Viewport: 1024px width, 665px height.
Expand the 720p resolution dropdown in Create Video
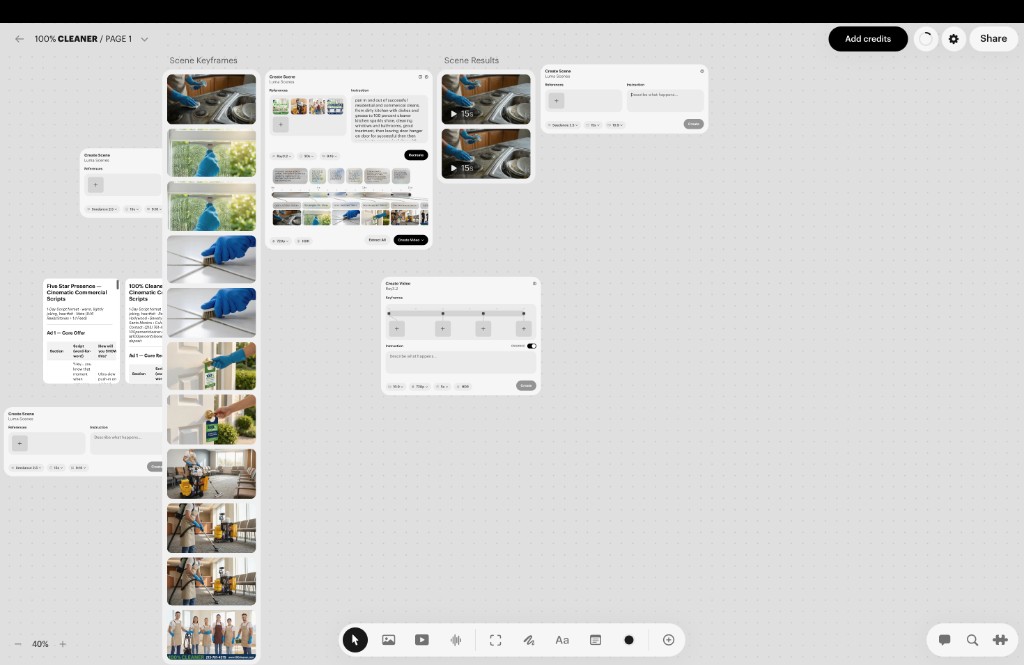pyautogui.click(x=420, y=387)
